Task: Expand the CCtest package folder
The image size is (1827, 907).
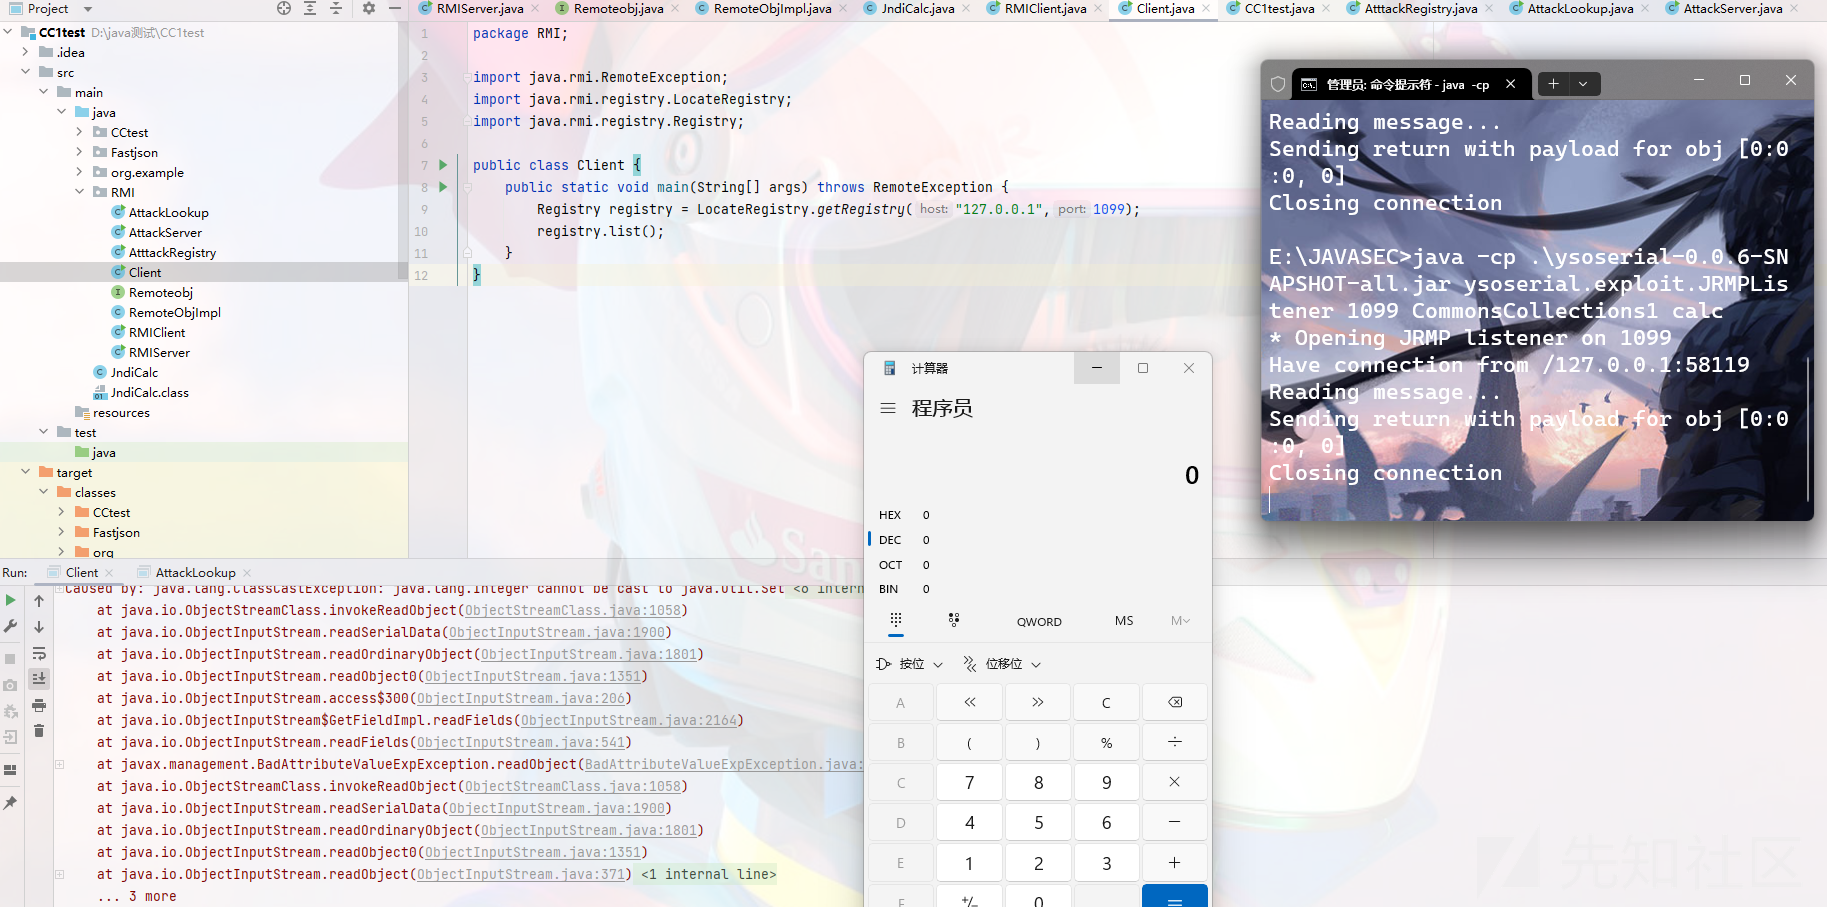Action: pyautogui.click(x=79, y=132)
